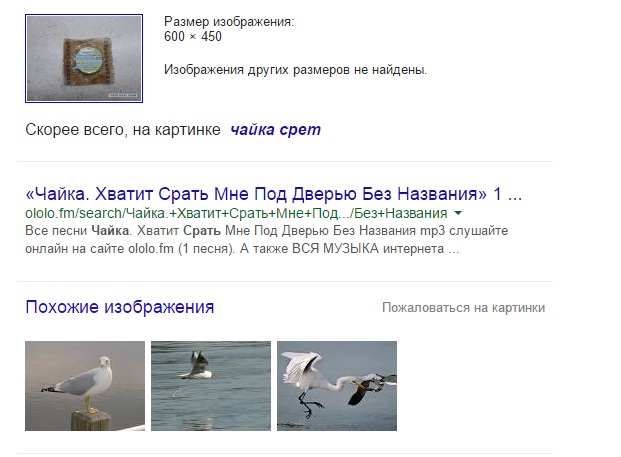Screen dimensions: 621x457
Task: Click "Изображения других размеров не найдены." text
Action: [295, 70]
